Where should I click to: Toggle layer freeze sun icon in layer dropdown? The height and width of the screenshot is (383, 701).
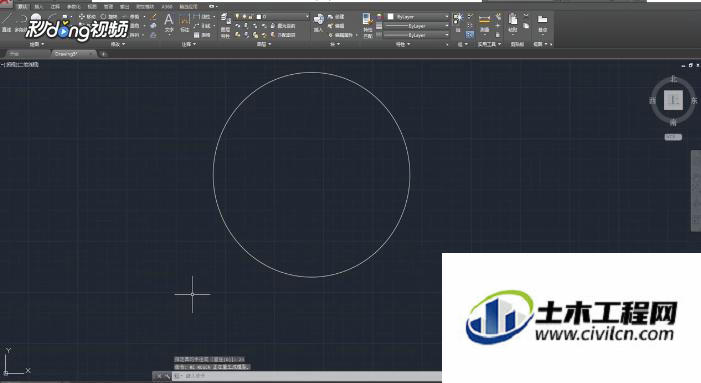pos(244,17)
